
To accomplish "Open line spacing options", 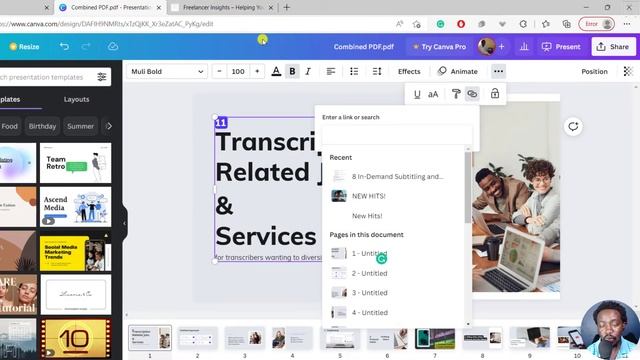I will point(377,71).
